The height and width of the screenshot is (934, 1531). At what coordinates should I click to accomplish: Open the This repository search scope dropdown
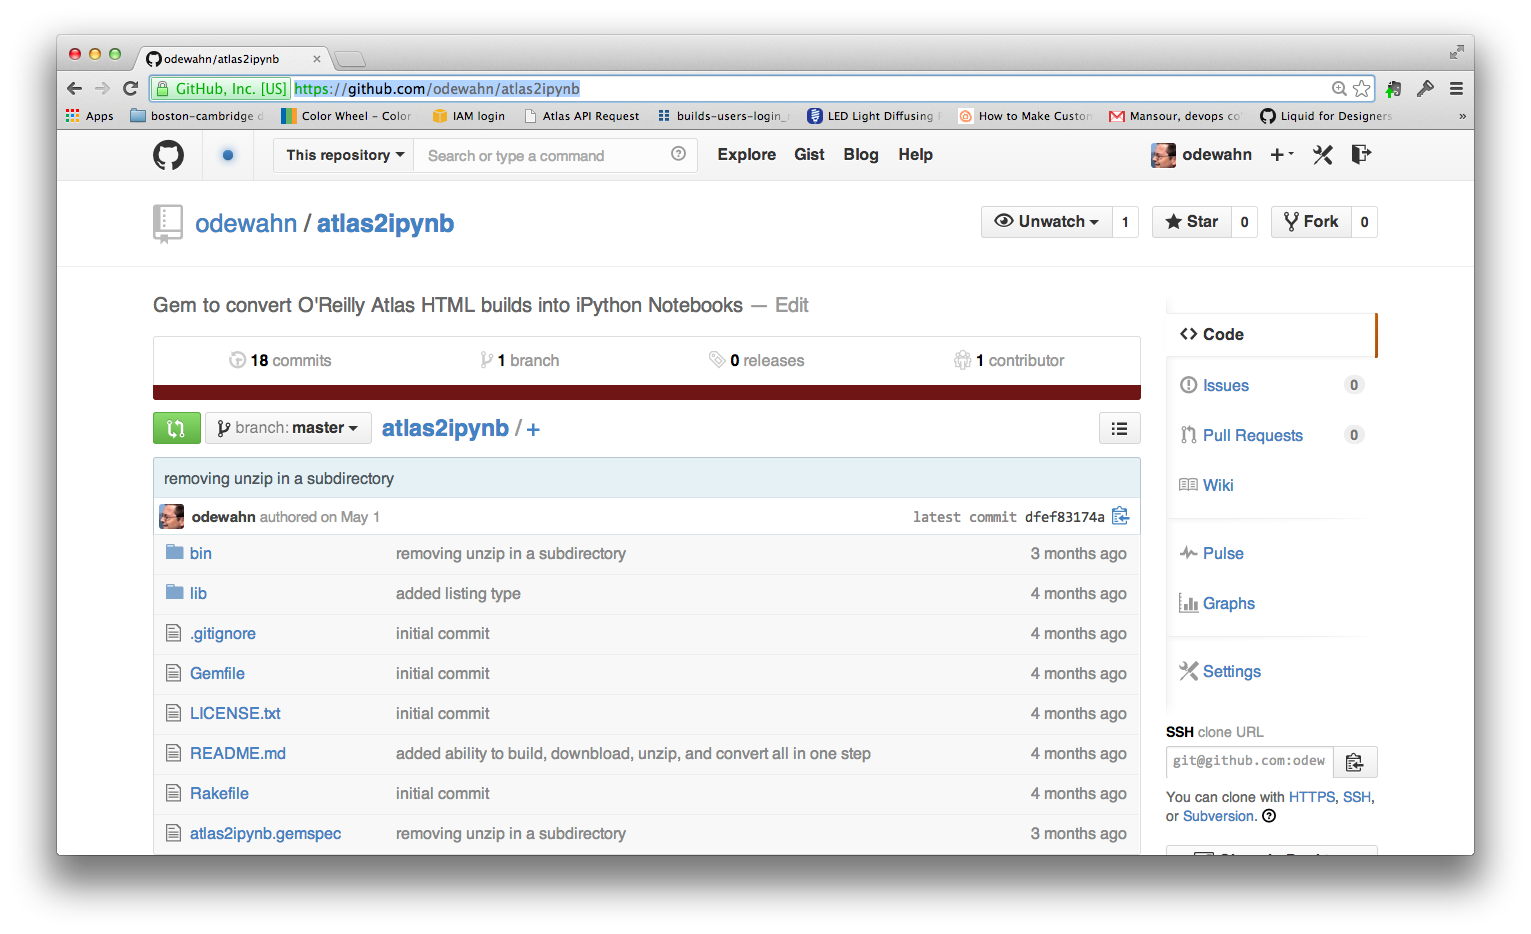[x=344, y=155]
